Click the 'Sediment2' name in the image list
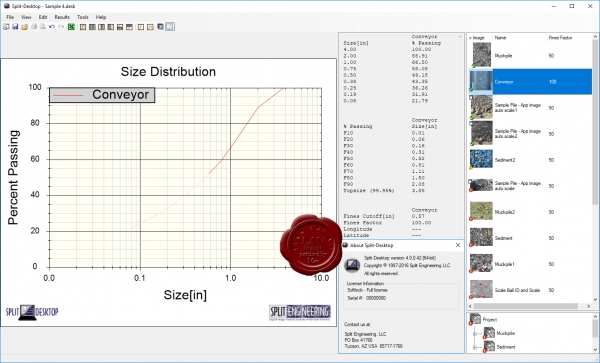 coord(505,160)
